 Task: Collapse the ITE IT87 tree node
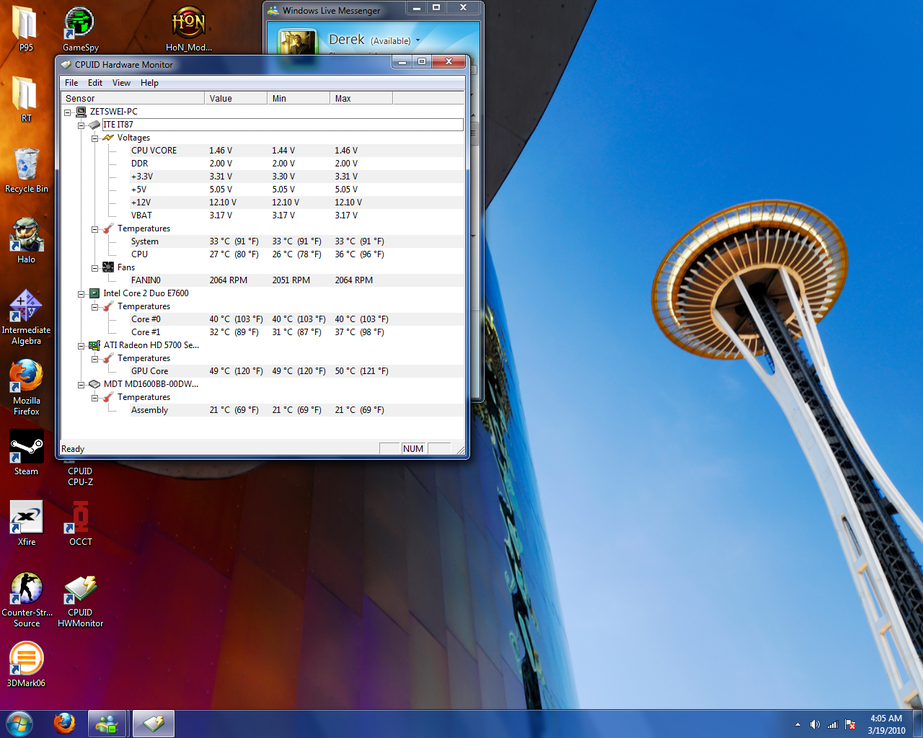(82, 124)
